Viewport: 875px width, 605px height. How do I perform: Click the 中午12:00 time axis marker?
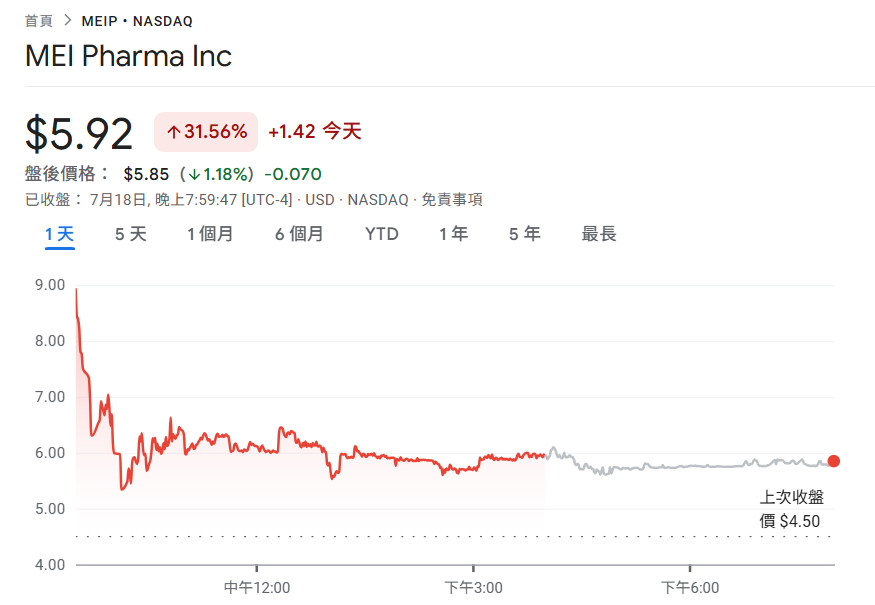tap(257, 588)
